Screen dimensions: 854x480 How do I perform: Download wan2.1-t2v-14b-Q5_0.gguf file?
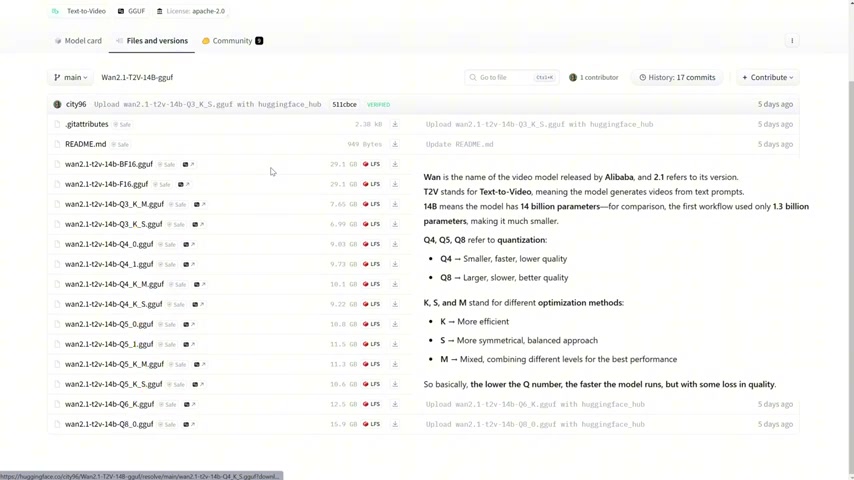coord(395,324)
